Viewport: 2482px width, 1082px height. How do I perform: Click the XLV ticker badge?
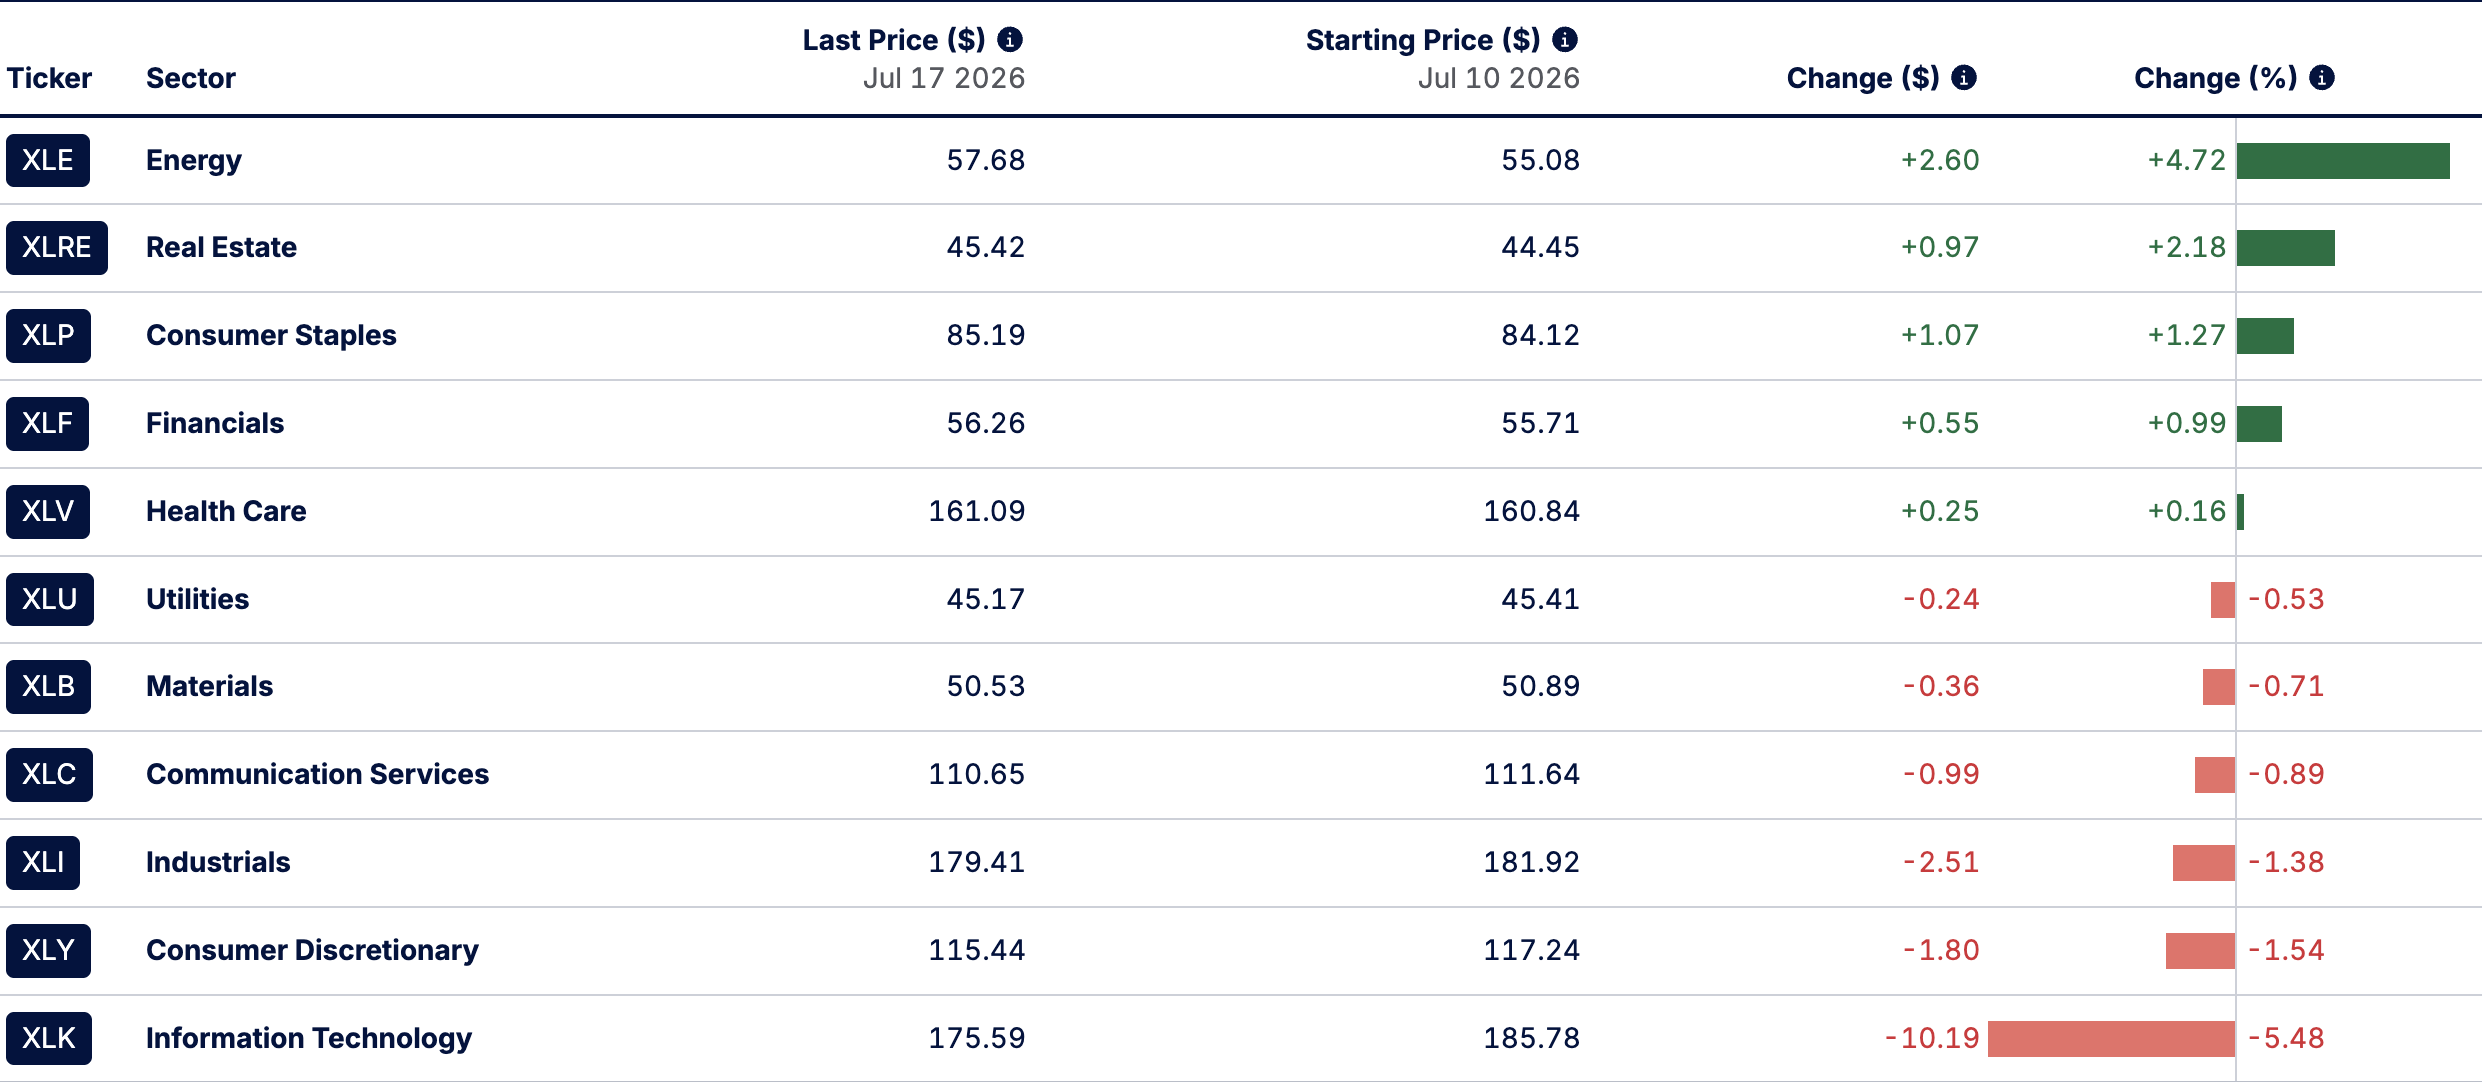48,511
